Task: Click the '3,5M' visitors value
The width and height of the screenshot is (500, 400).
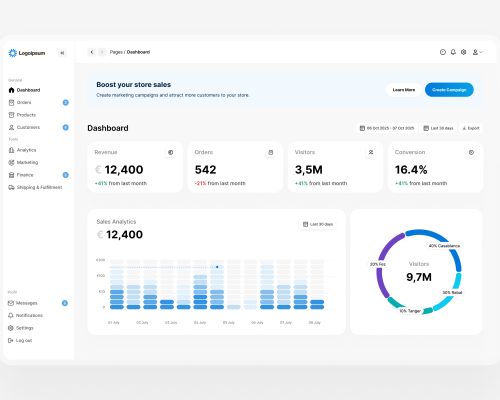Action: (309, 170)
